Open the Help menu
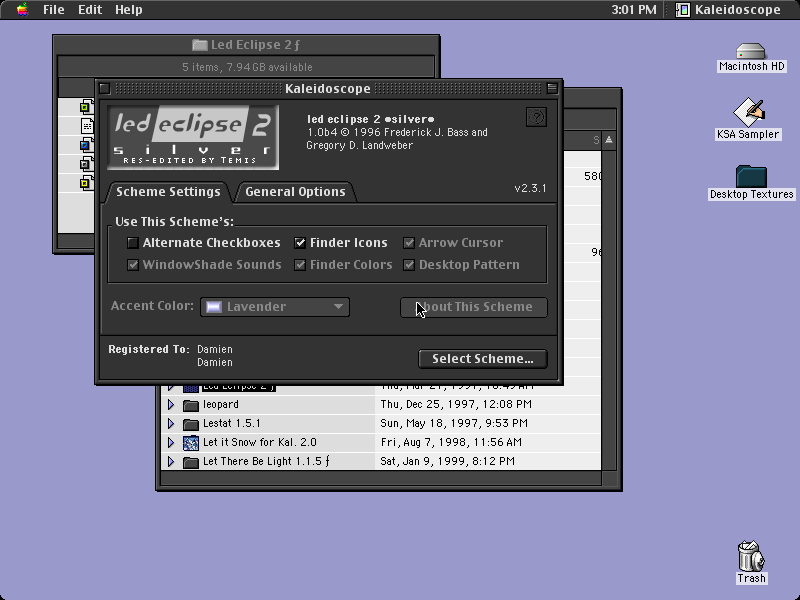The width and height of the screenshot is (800, 600). pos(129,10)
